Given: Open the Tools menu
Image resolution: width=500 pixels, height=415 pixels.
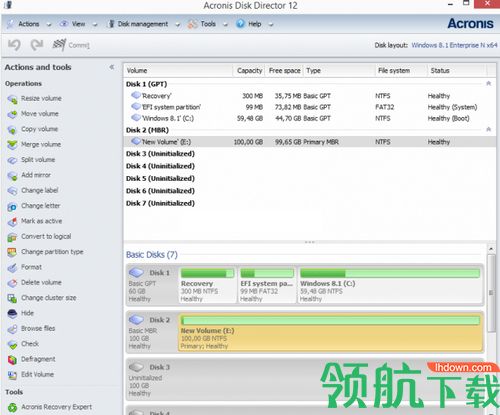Looking at the screenshot, I should click(x=208, y=24).
